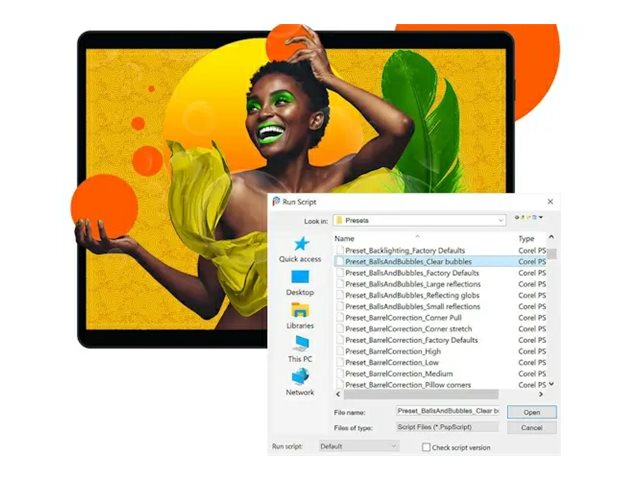Screen dimensions: 640x480
Task: Click the Cancel button
Action: [x=531, y=427]
